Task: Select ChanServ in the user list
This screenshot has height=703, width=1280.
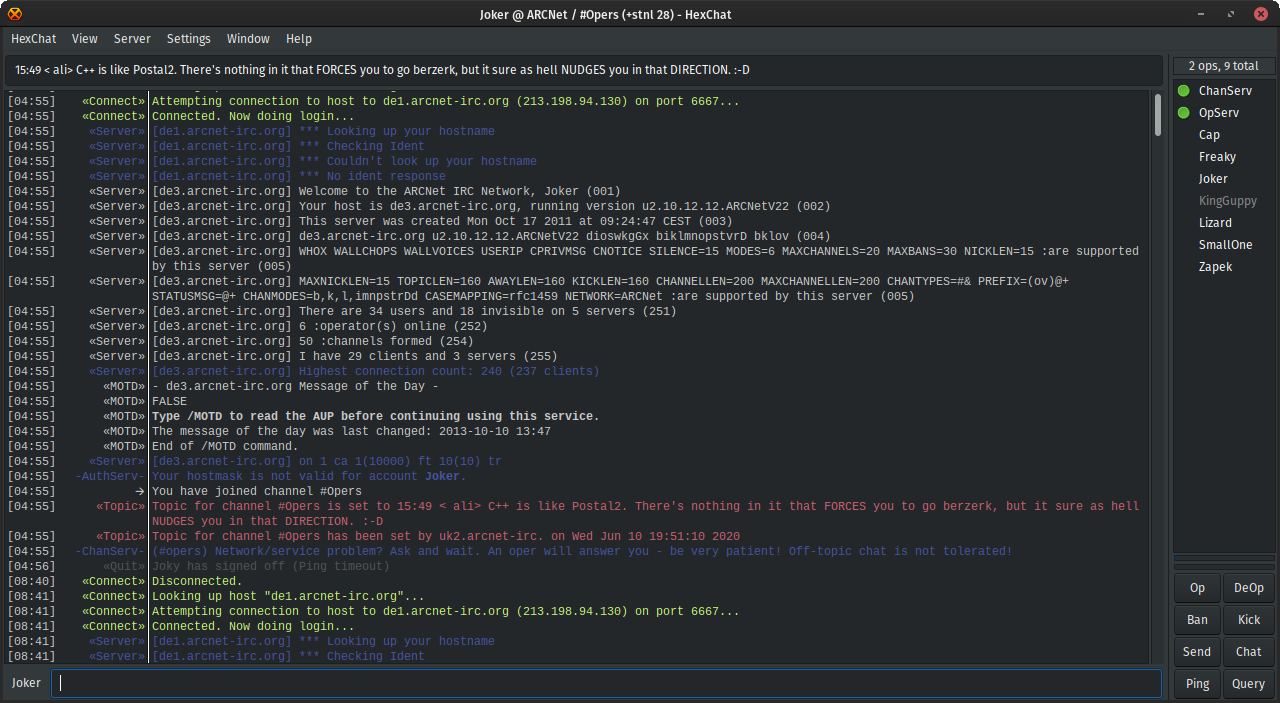Action: click(x=1225, y=91)
